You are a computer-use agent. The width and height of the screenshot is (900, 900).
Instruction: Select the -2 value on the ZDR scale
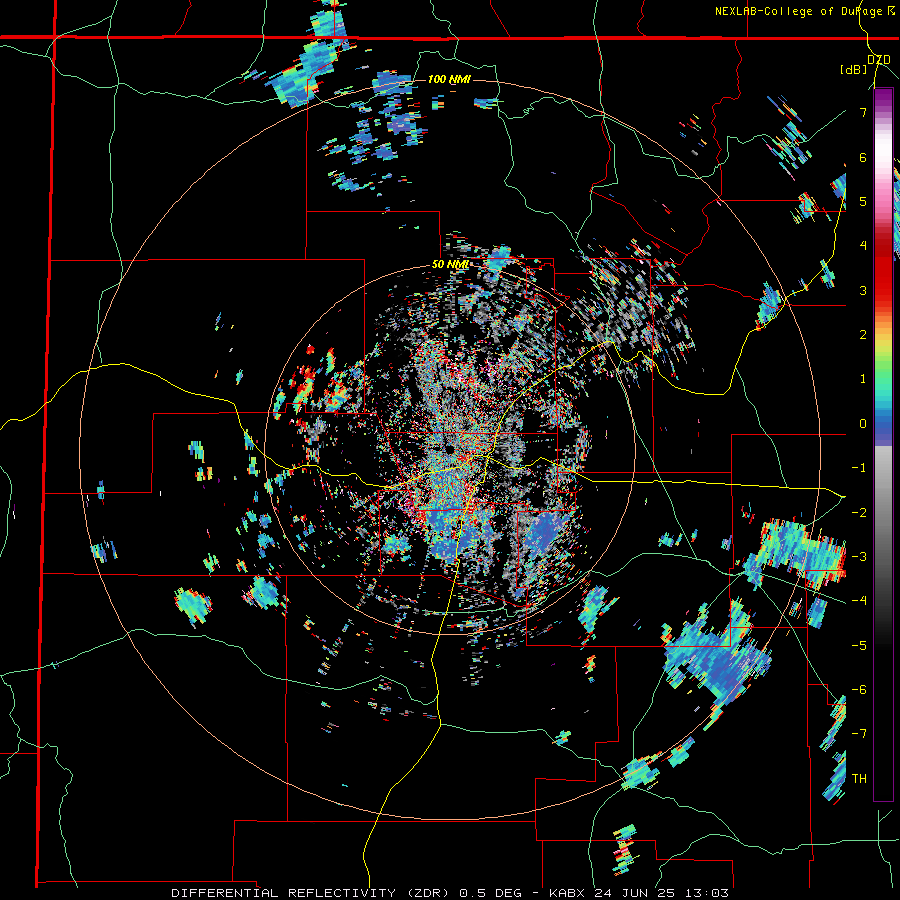[859, 512]
